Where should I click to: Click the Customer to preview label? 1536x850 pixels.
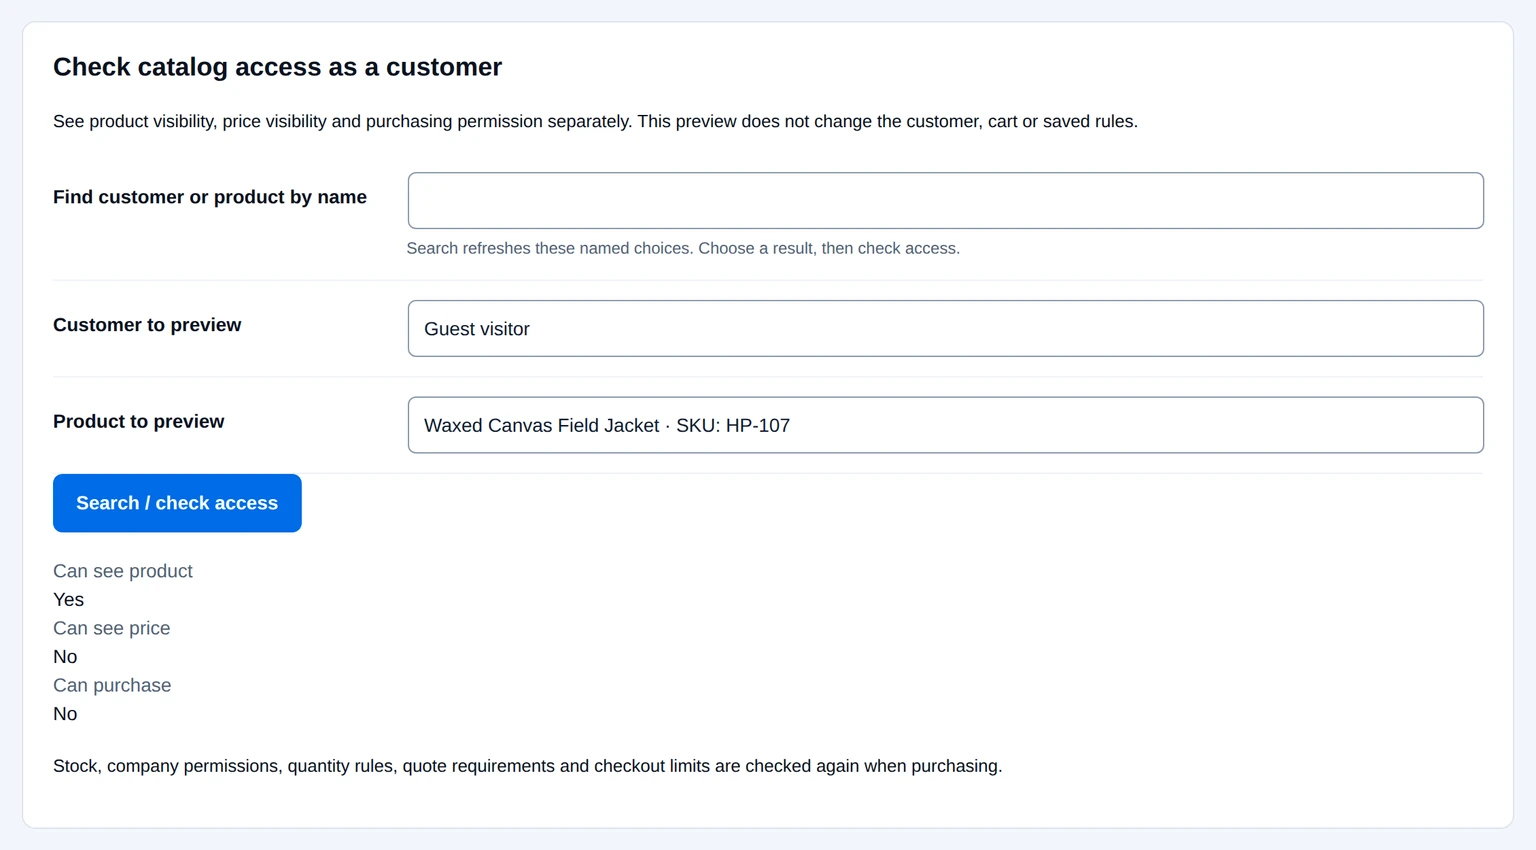(x=147, y=325)
